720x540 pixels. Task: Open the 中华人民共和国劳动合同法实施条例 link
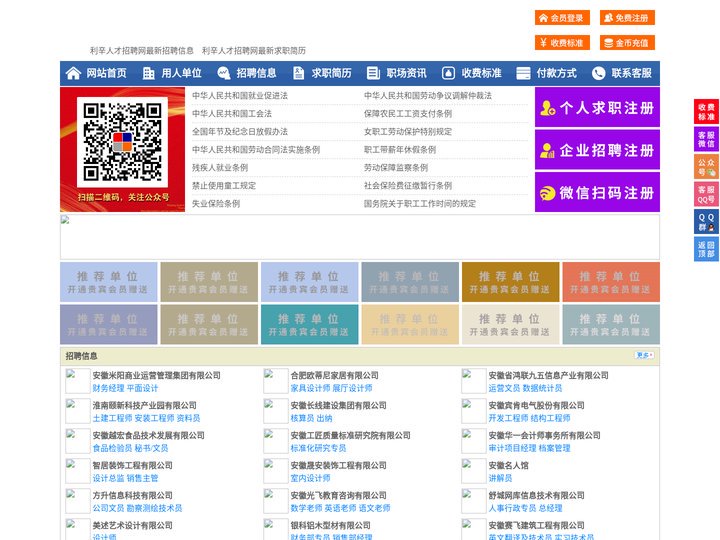pos(256,150)
